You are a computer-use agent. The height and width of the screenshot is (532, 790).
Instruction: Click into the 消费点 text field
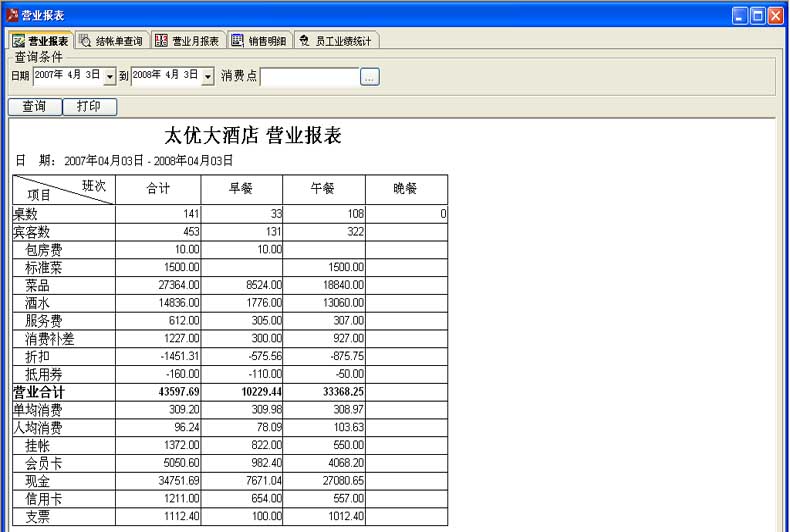point(309,77)
